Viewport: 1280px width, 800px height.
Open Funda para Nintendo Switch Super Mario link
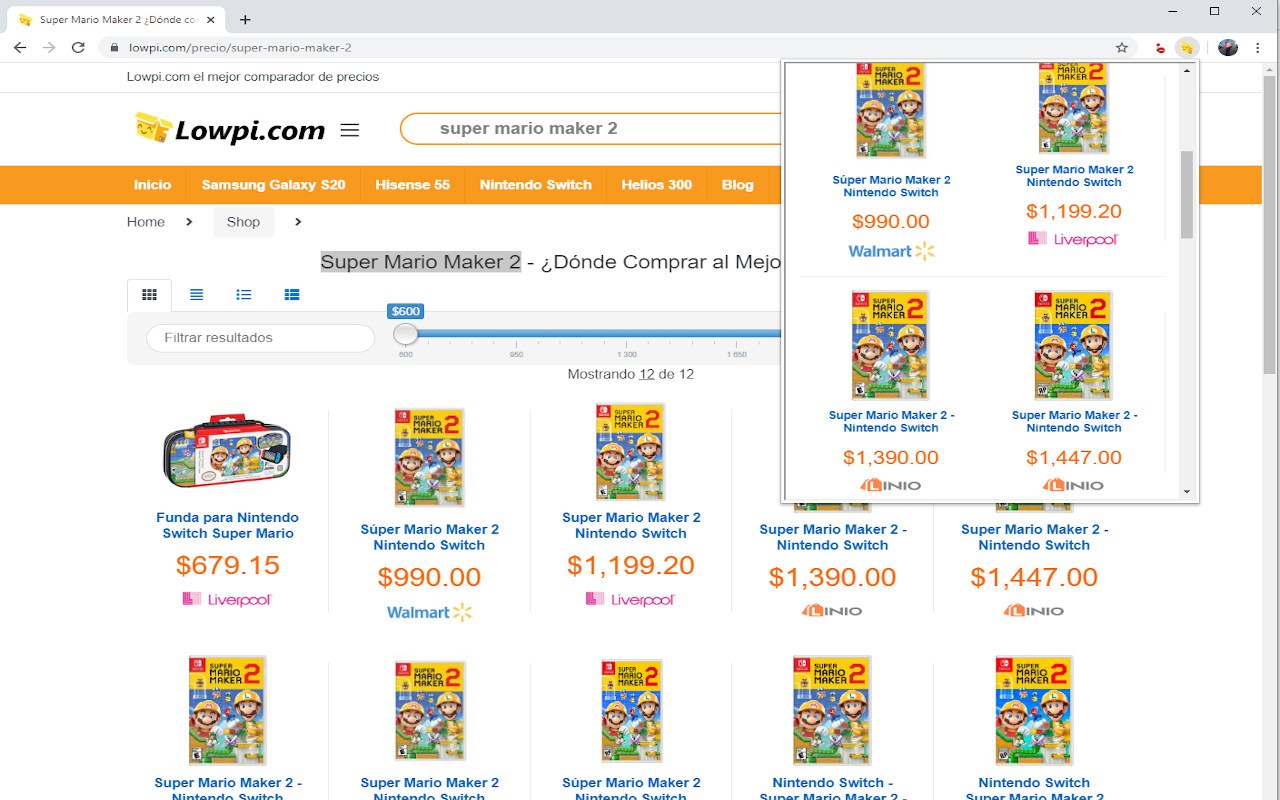(227, 525)
